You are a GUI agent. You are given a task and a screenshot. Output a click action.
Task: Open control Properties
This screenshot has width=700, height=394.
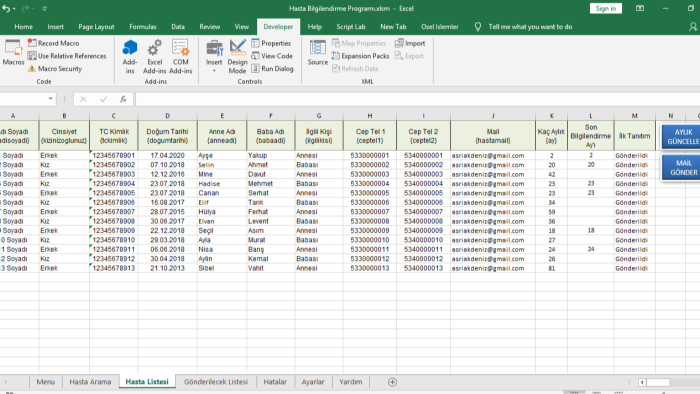click(271, 43)
